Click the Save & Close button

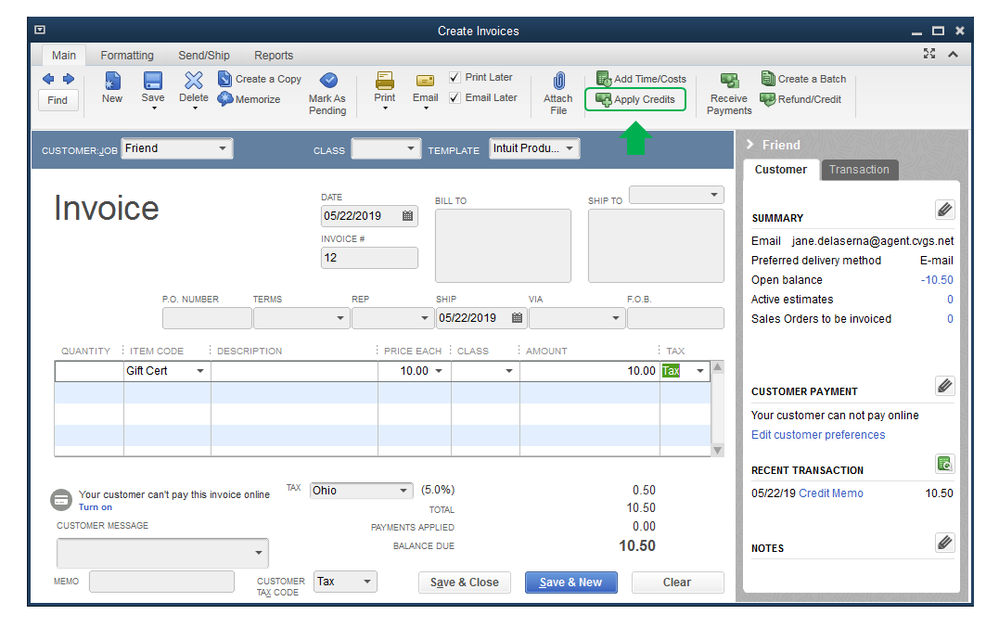click(x=464, y=582)
